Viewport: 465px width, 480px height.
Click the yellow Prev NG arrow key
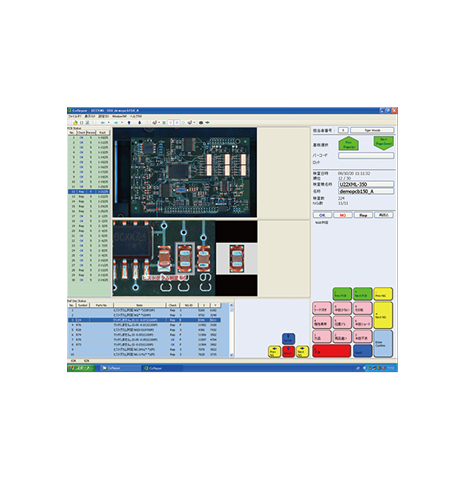[274, 352]
